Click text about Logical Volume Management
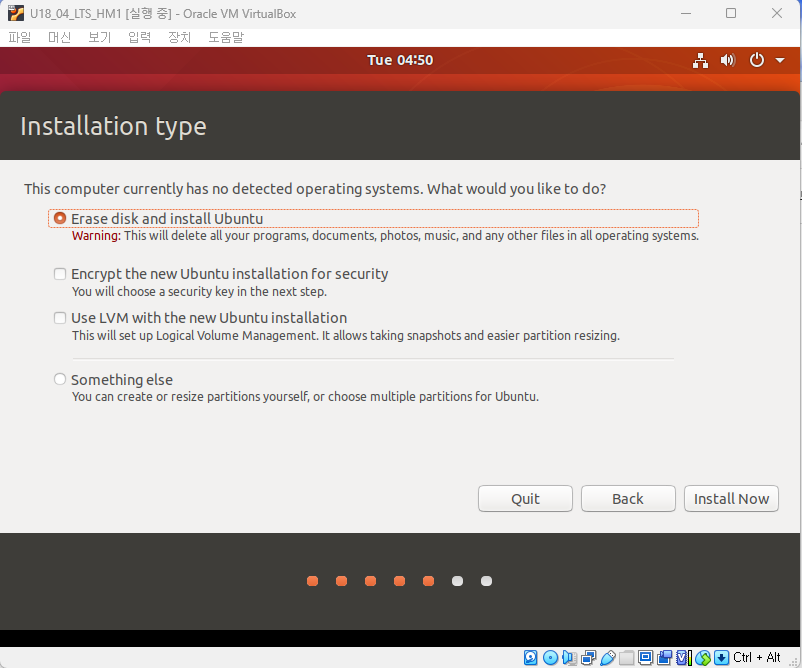The image size is (802, 668). click(x=346, y=336)
